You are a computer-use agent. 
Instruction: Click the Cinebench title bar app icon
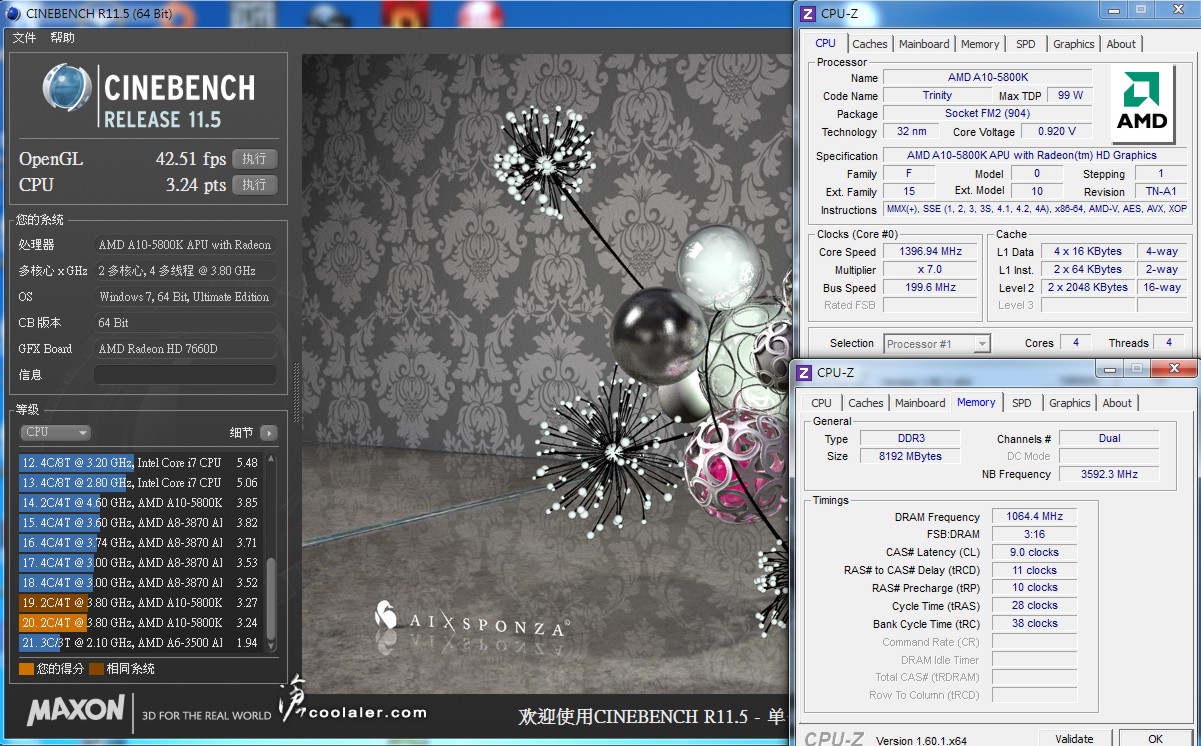13,13
